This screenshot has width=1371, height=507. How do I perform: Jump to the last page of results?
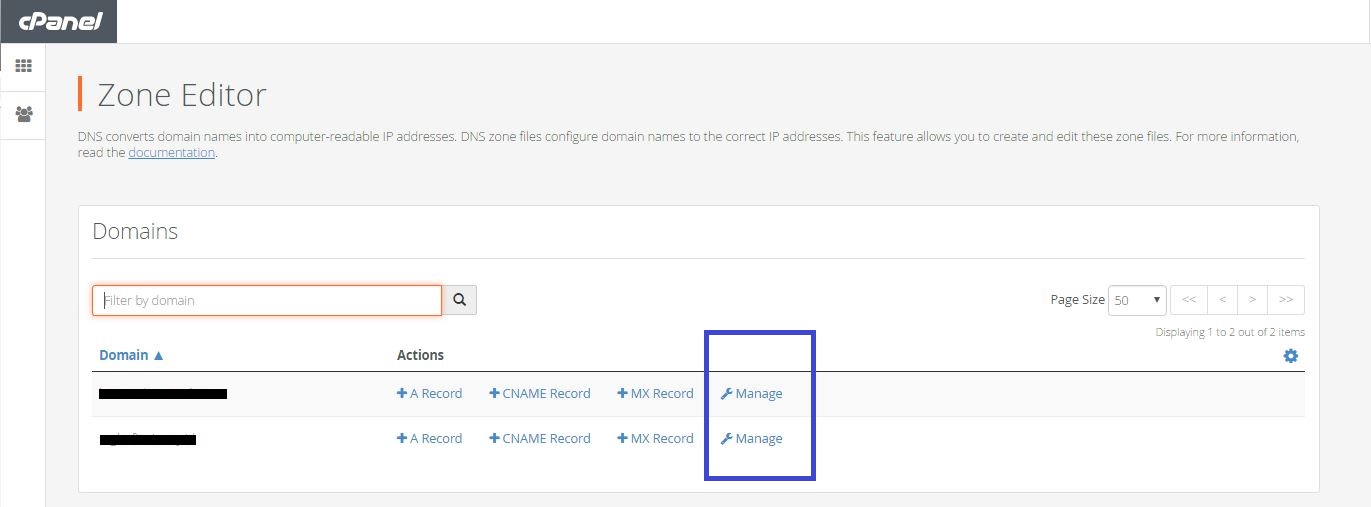(1286, 300)
